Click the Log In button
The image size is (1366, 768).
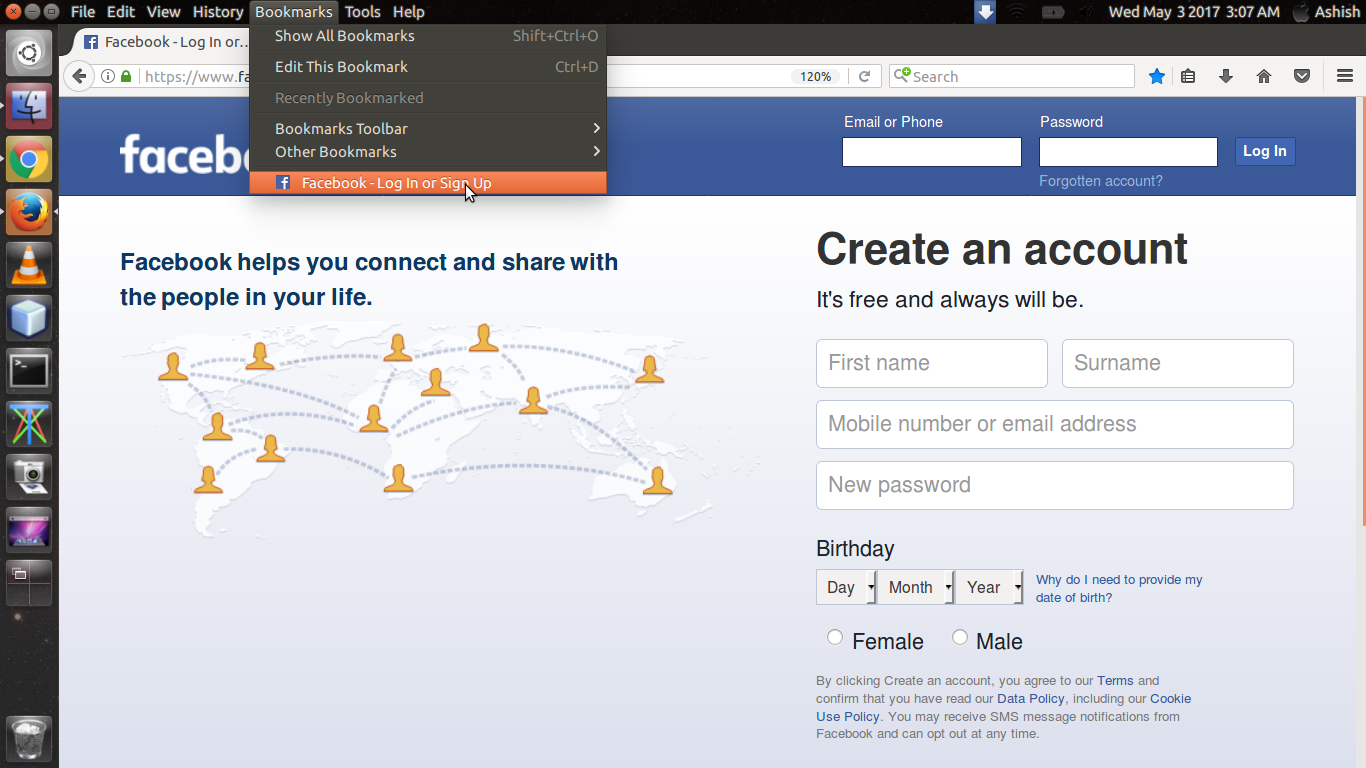1265,151
